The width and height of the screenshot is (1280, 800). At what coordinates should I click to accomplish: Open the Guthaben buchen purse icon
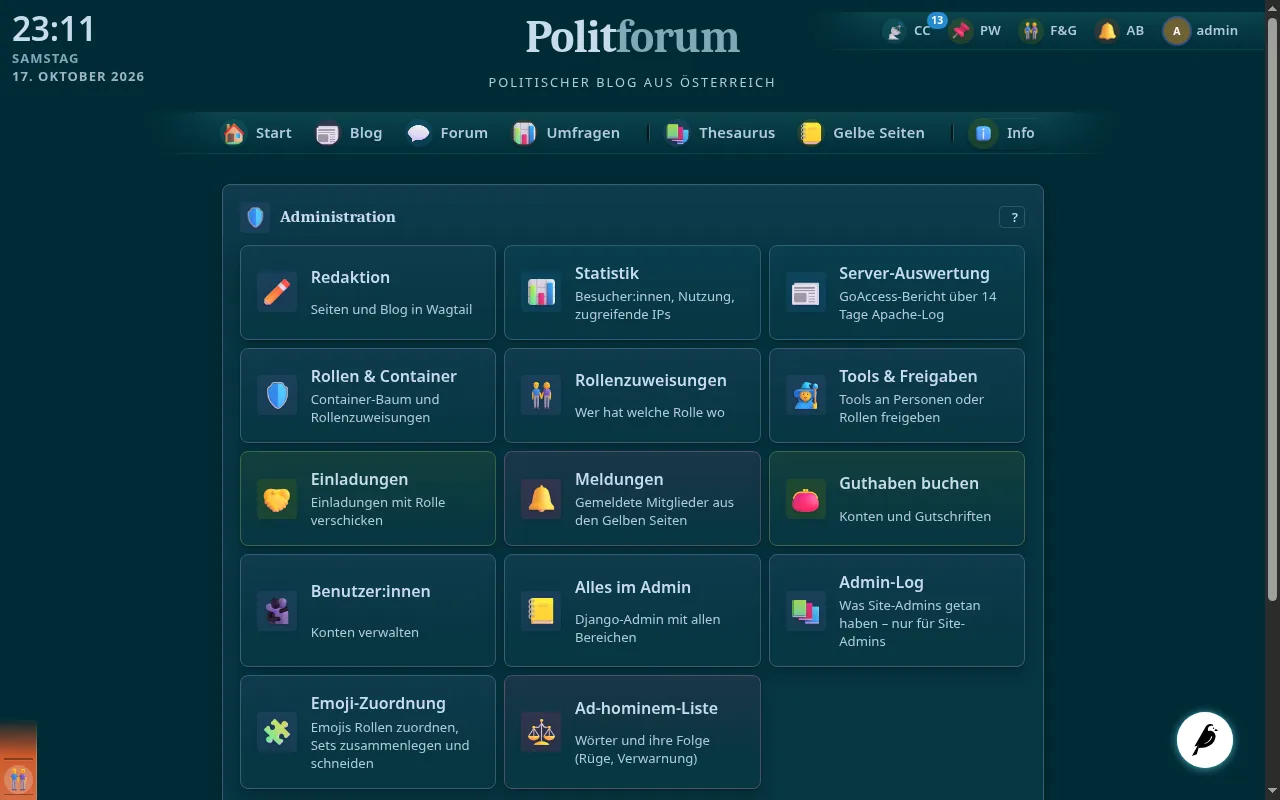pyautogui.click(x=805, y=498)
